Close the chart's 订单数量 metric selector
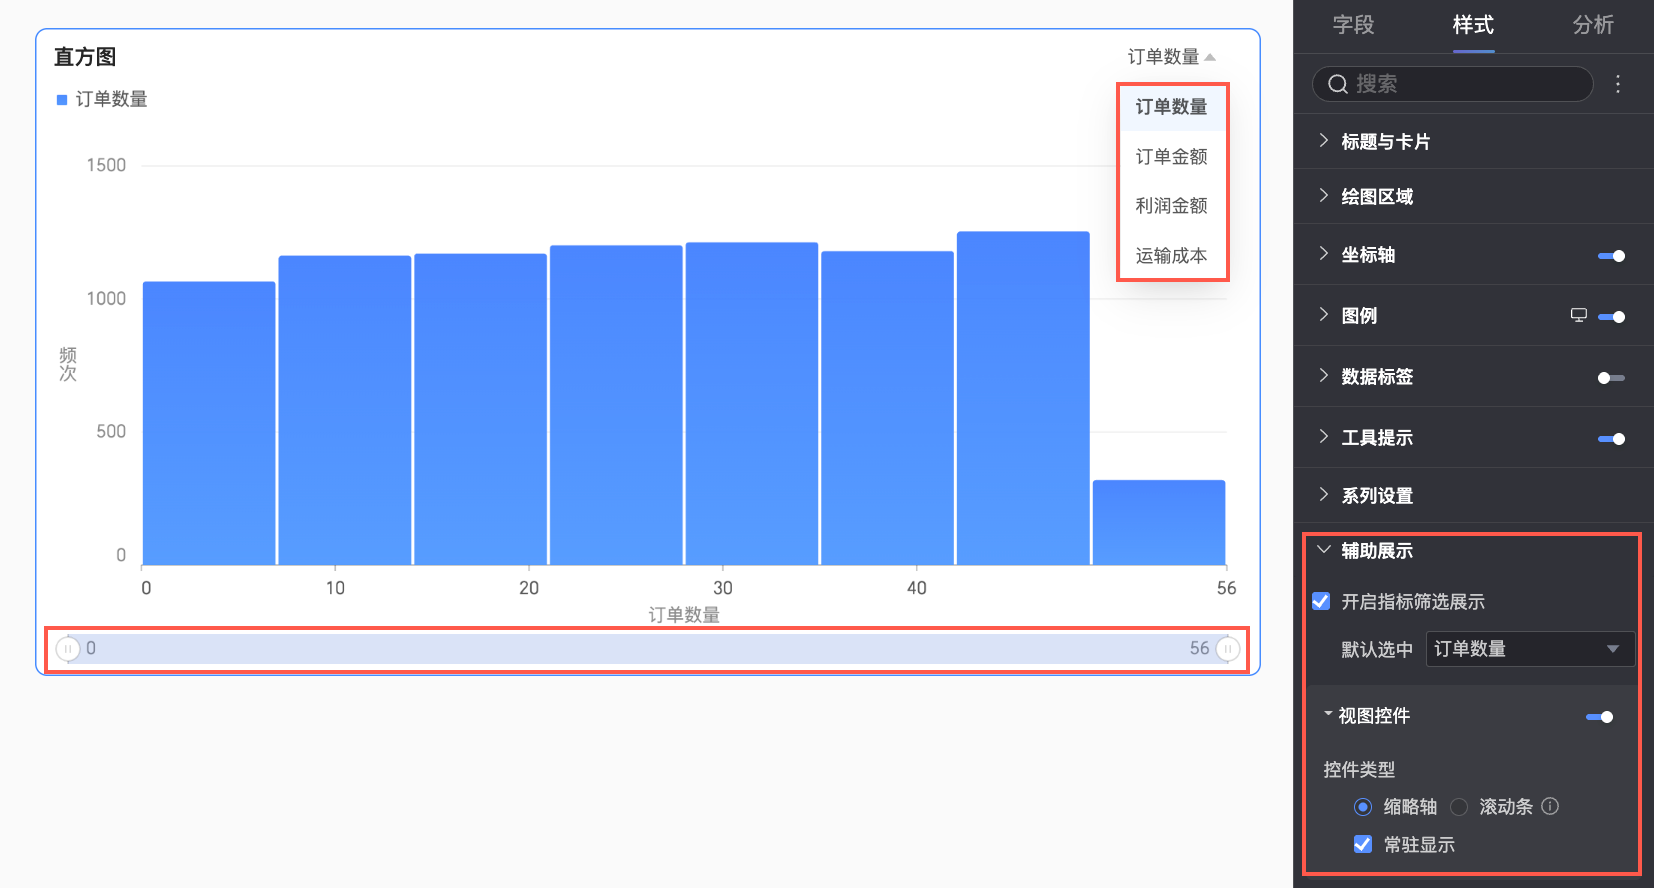 tap(1171, 57)
